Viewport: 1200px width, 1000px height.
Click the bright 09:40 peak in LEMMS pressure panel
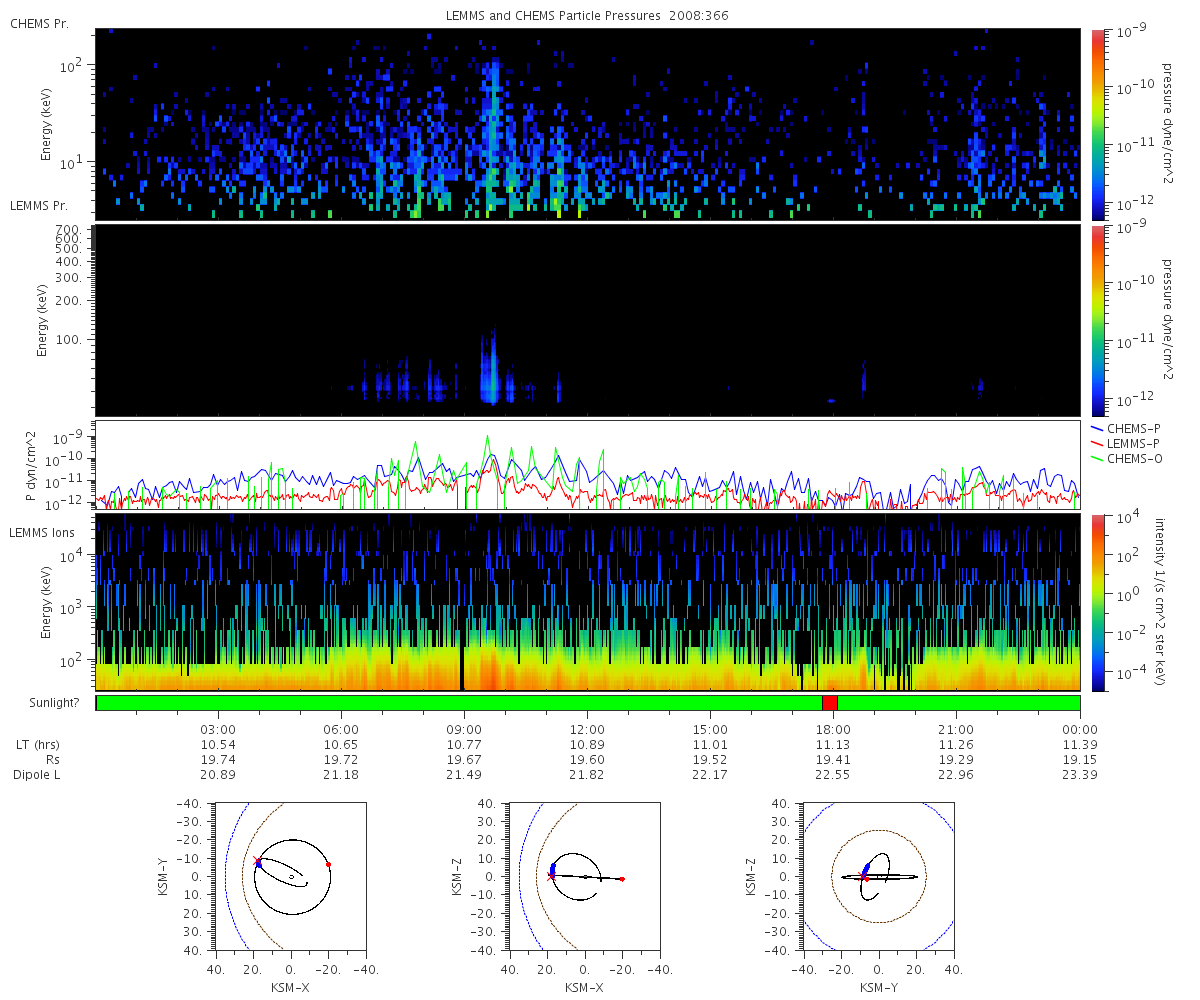tap(490, 370)
